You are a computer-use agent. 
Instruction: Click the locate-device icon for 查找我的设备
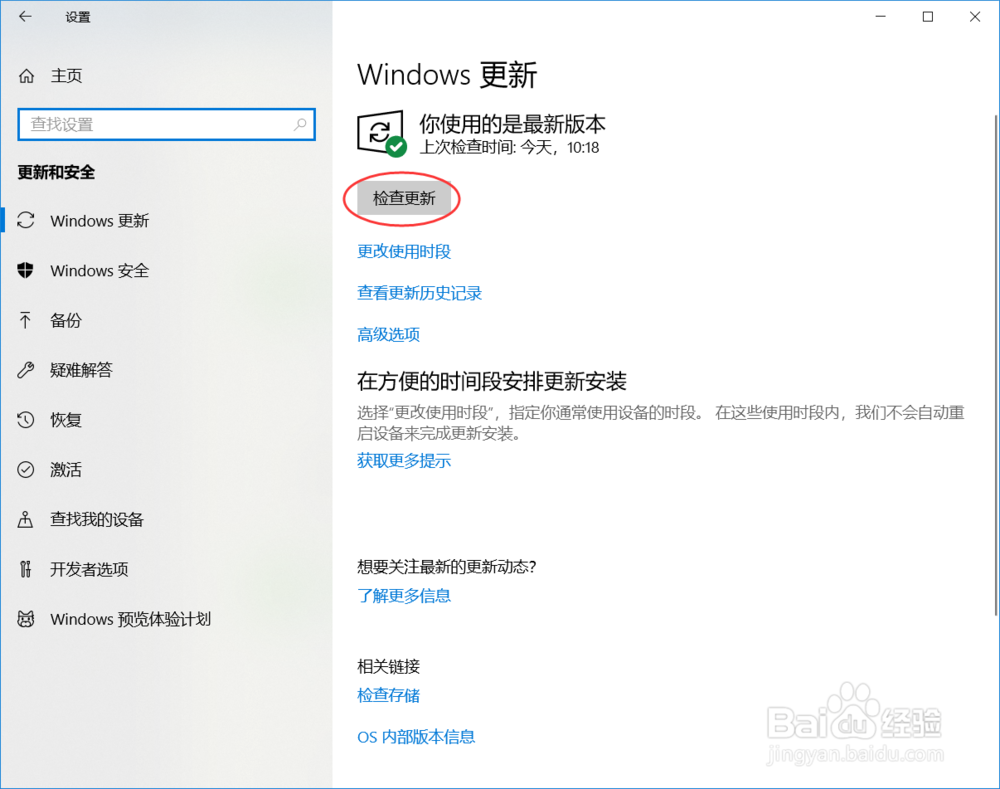pyautogui.click(x=26, y=519)
